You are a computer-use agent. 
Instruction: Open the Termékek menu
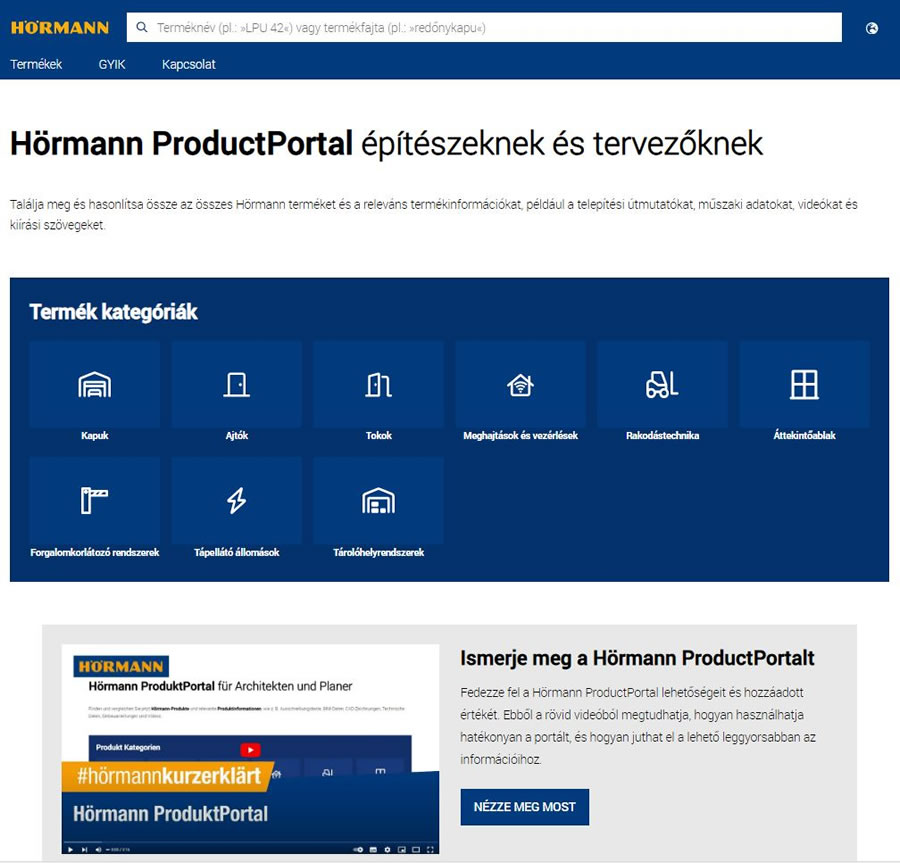tap(36, 64)
